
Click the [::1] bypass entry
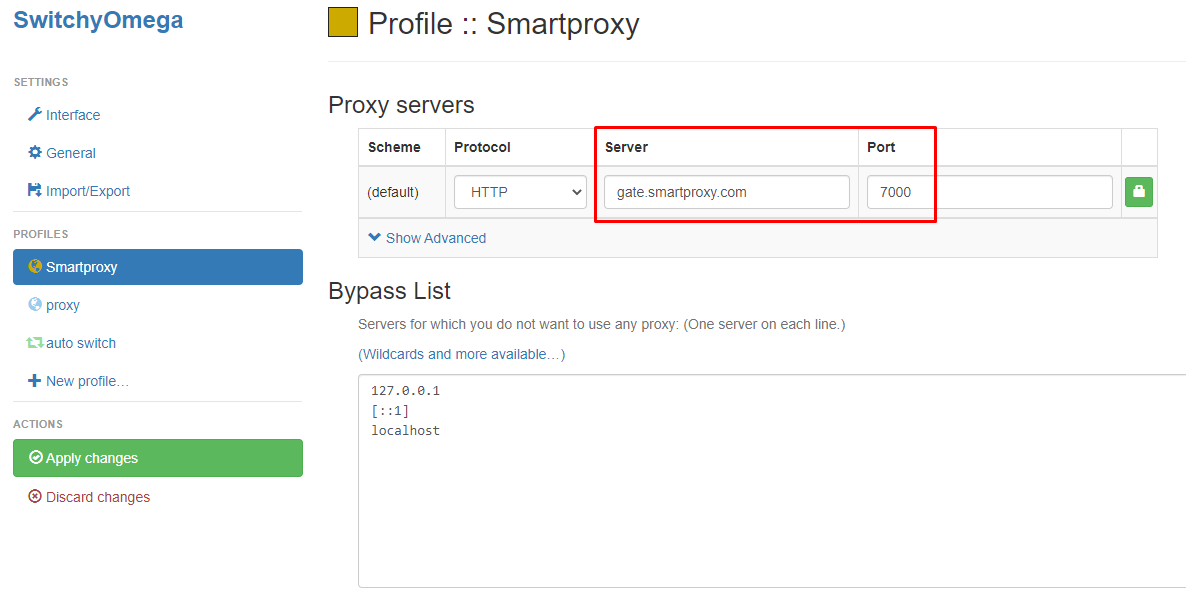pyautogui.click(x=390, y=411)
